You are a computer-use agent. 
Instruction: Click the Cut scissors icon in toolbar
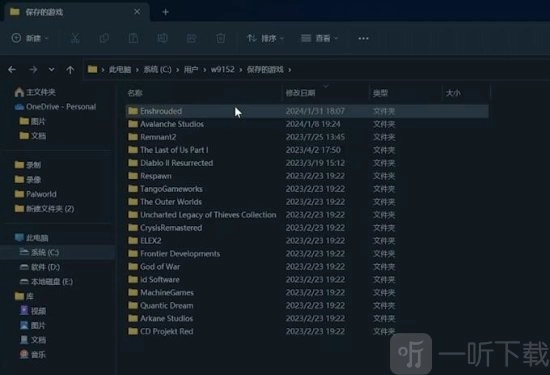pyautogui.click(x=75, y=38)
